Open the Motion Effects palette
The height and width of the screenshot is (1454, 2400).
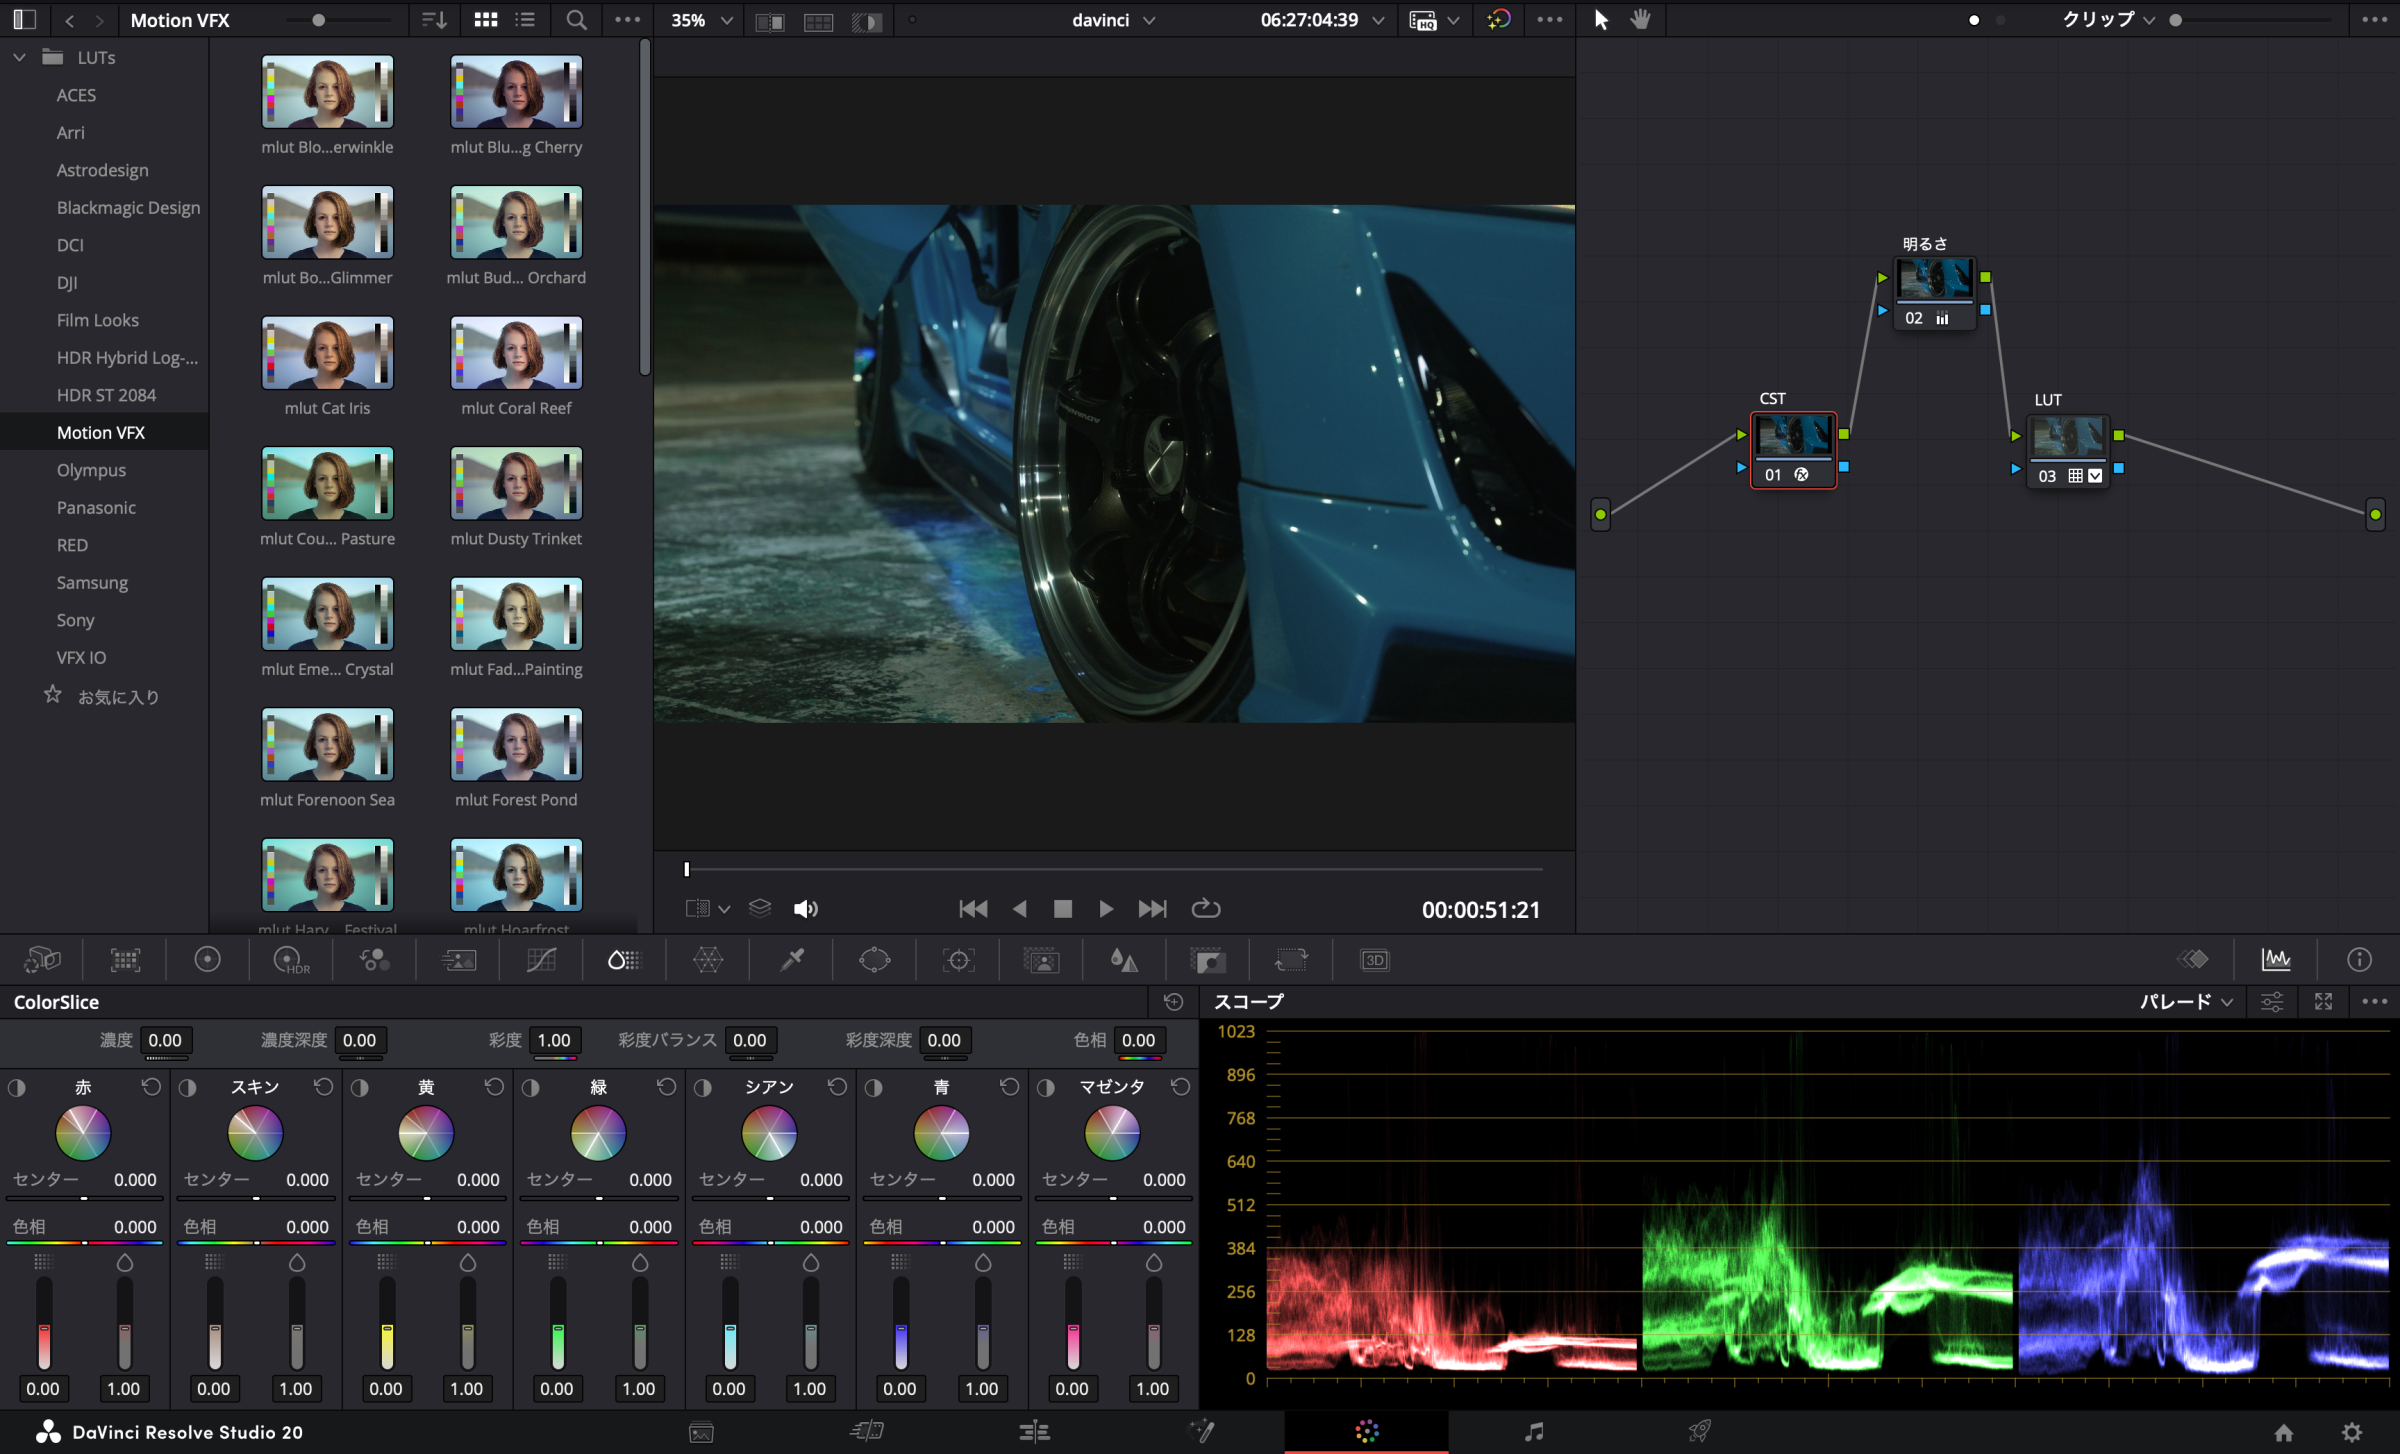(459, 960)
